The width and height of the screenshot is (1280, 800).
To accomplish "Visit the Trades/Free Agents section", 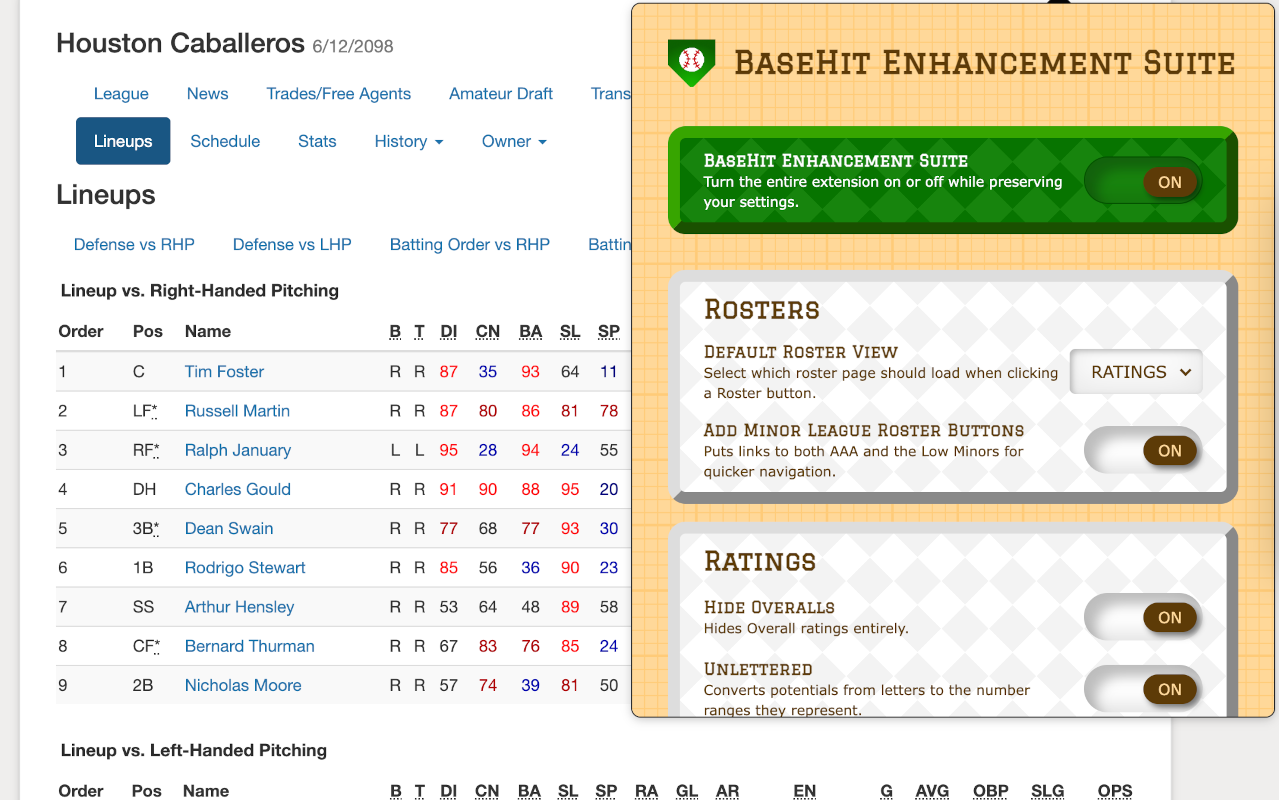I will click(338, 93).
